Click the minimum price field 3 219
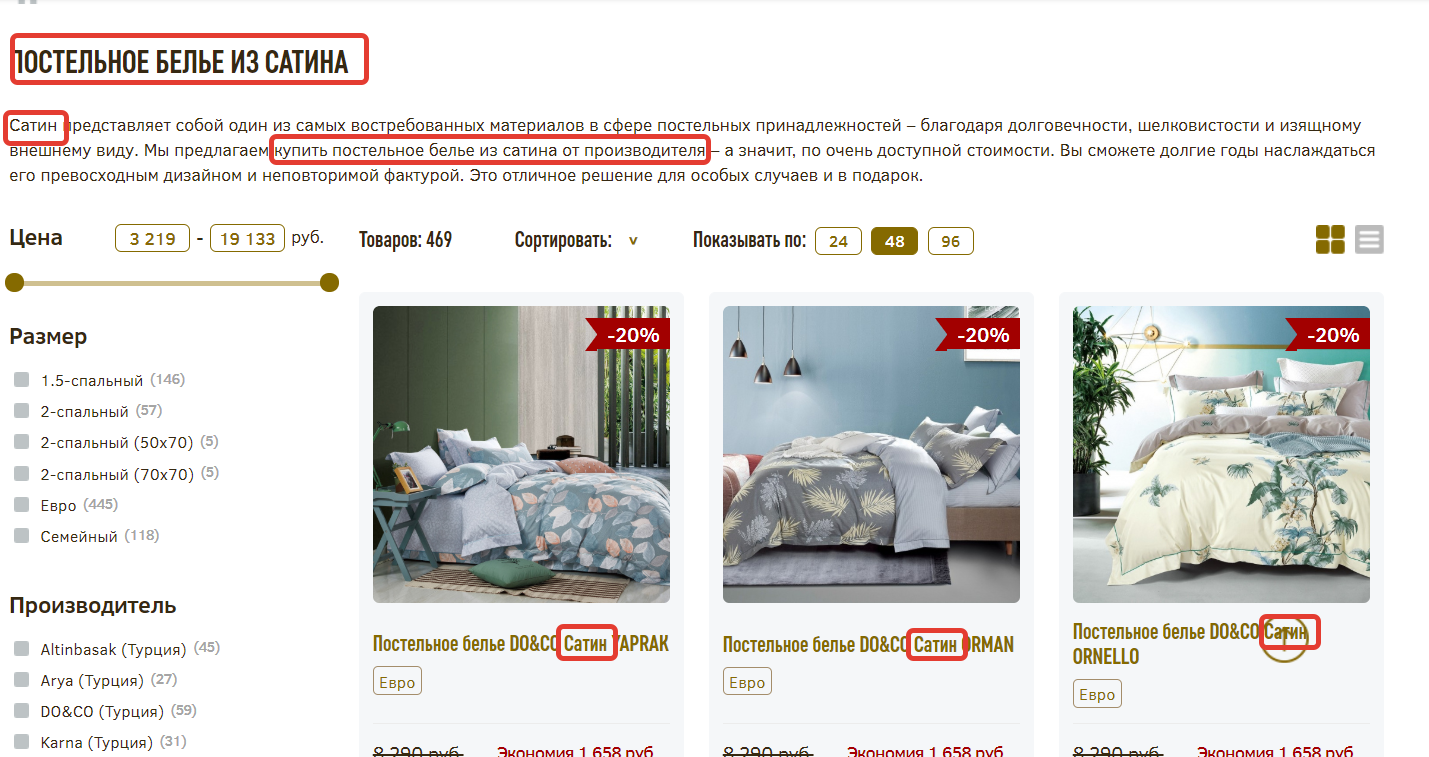 [153, 239]
